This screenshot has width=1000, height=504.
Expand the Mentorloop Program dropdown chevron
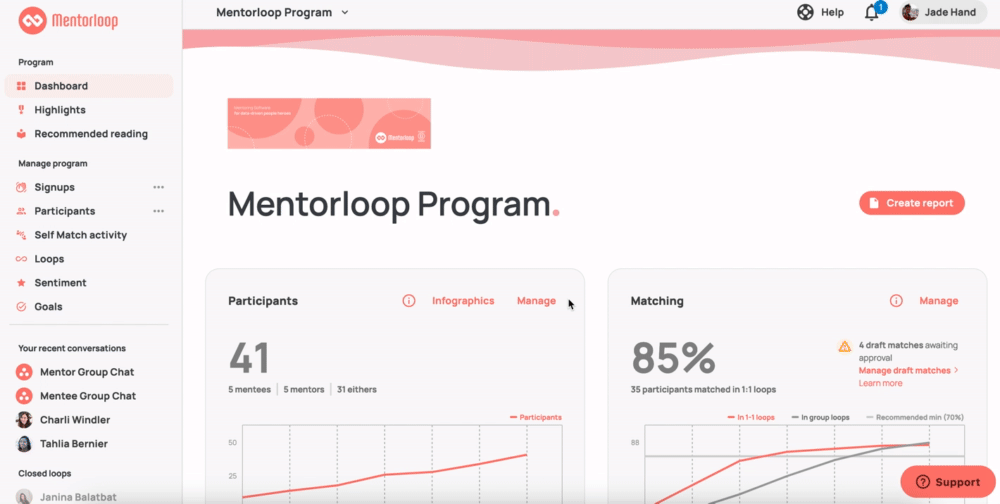click(x=345, y=12)
